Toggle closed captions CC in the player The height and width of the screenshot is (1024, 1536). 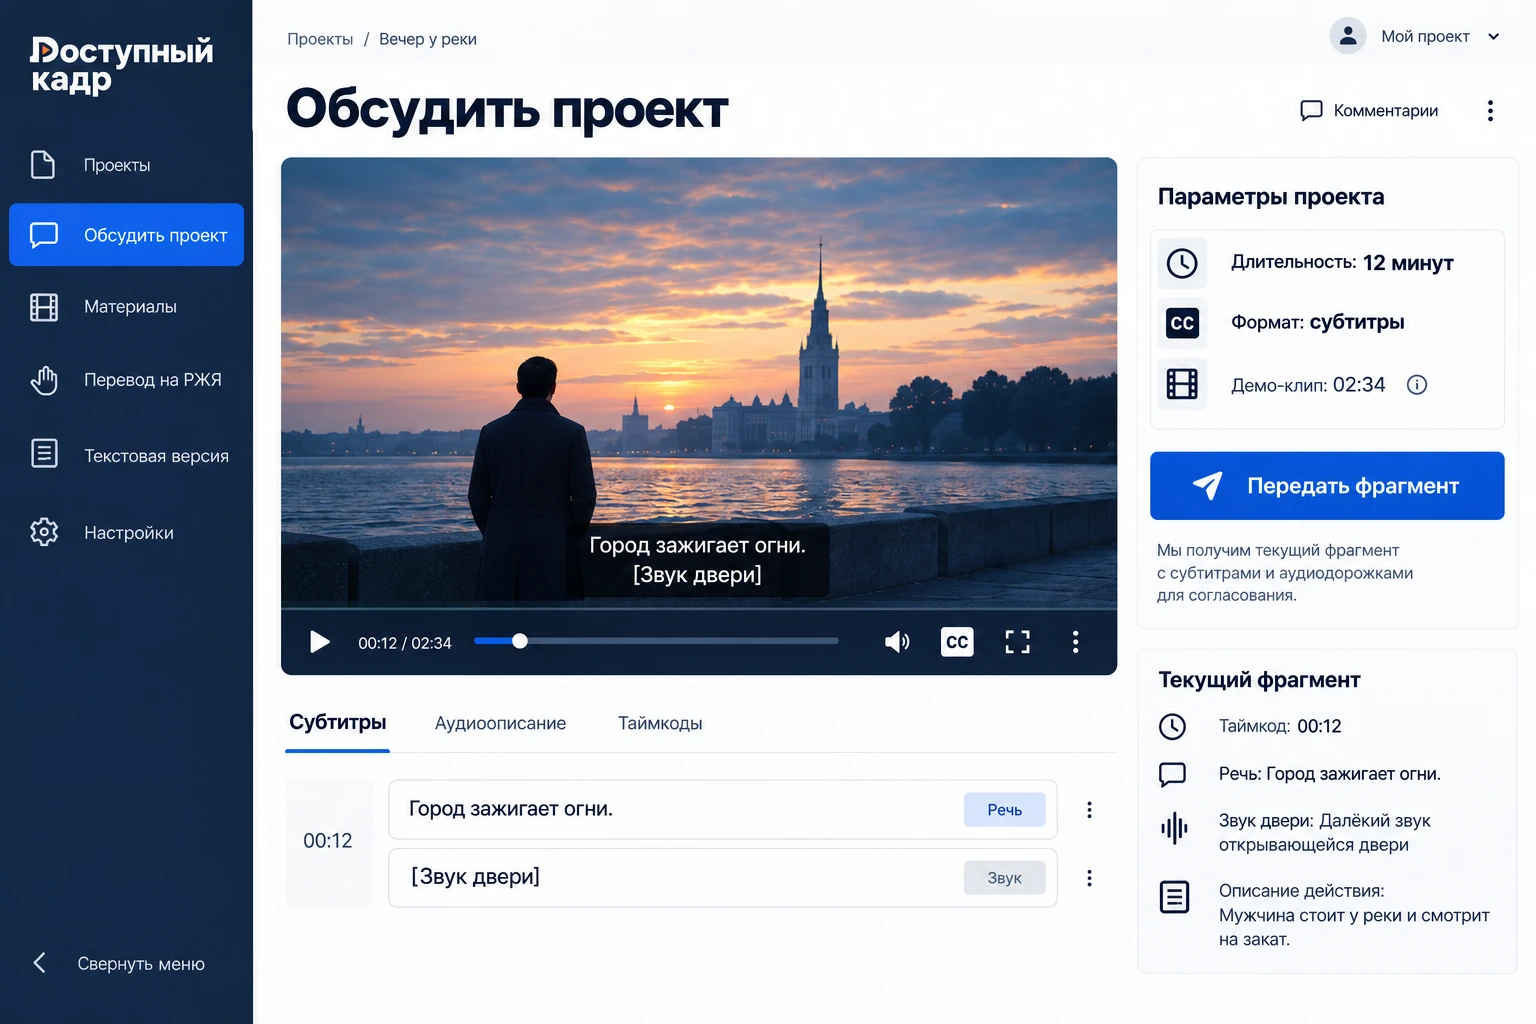pos(957,642)
